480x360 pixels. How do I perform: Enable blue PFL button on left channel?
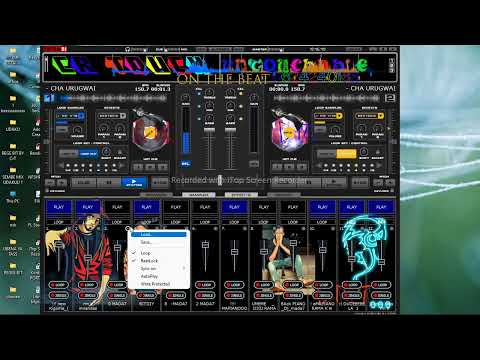pyautogui.click(x=185, y=164)
